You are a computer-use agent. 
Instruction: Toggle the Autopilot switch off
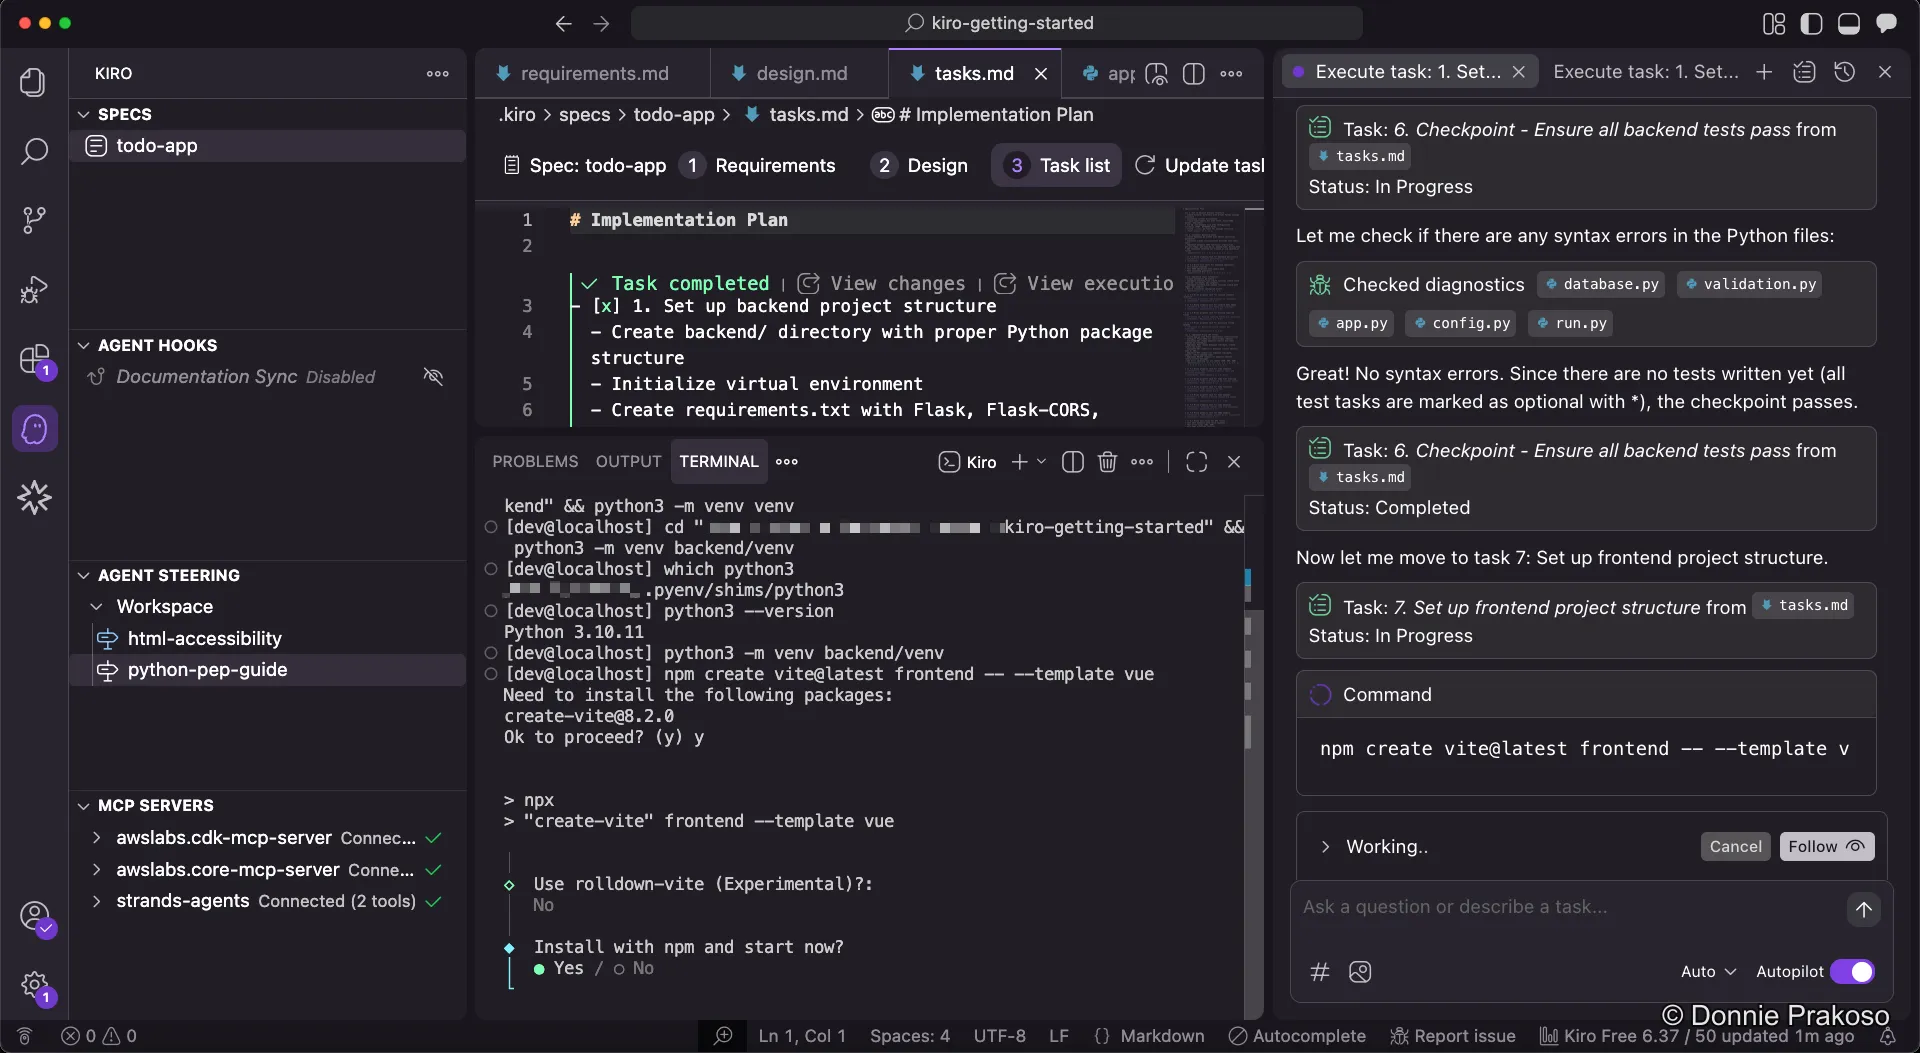point(1851,972)
